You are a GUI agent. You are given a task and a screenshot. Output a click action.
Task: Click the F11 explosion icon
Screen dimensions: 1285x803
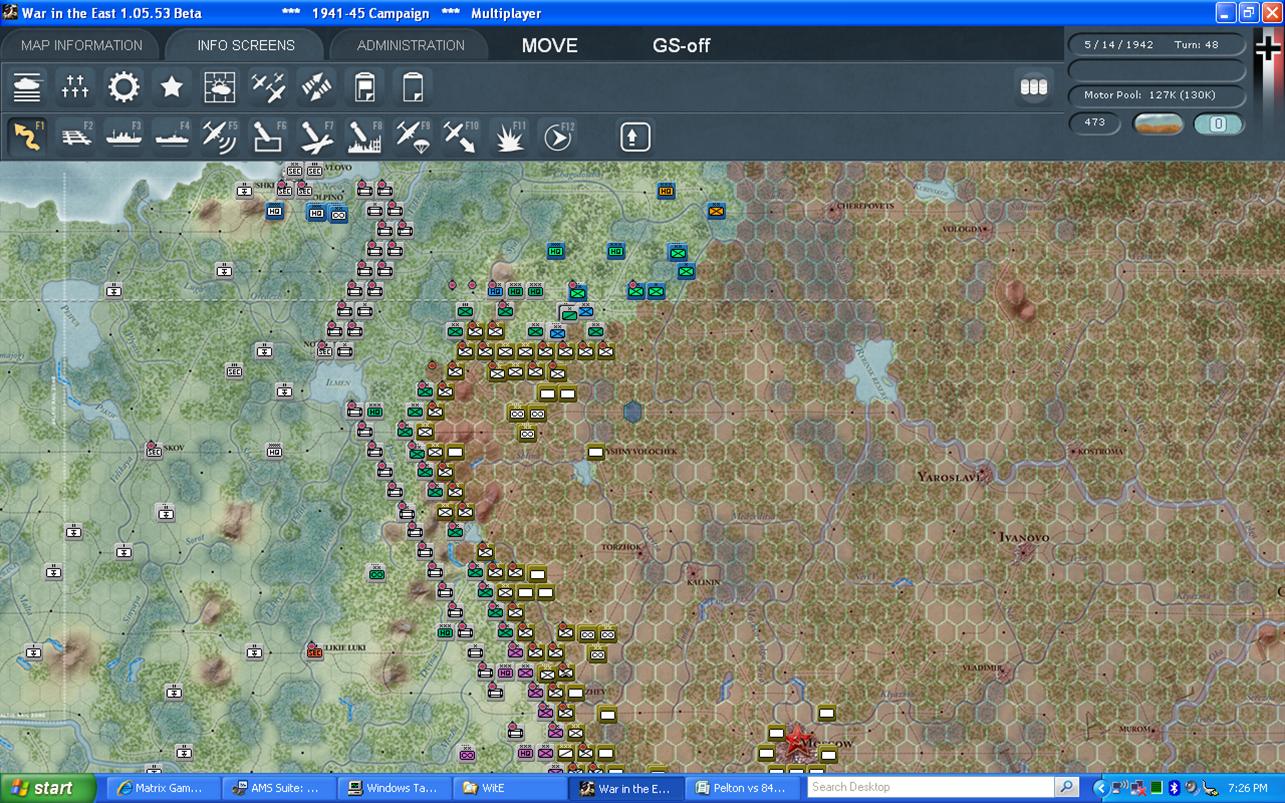point(510,136)
